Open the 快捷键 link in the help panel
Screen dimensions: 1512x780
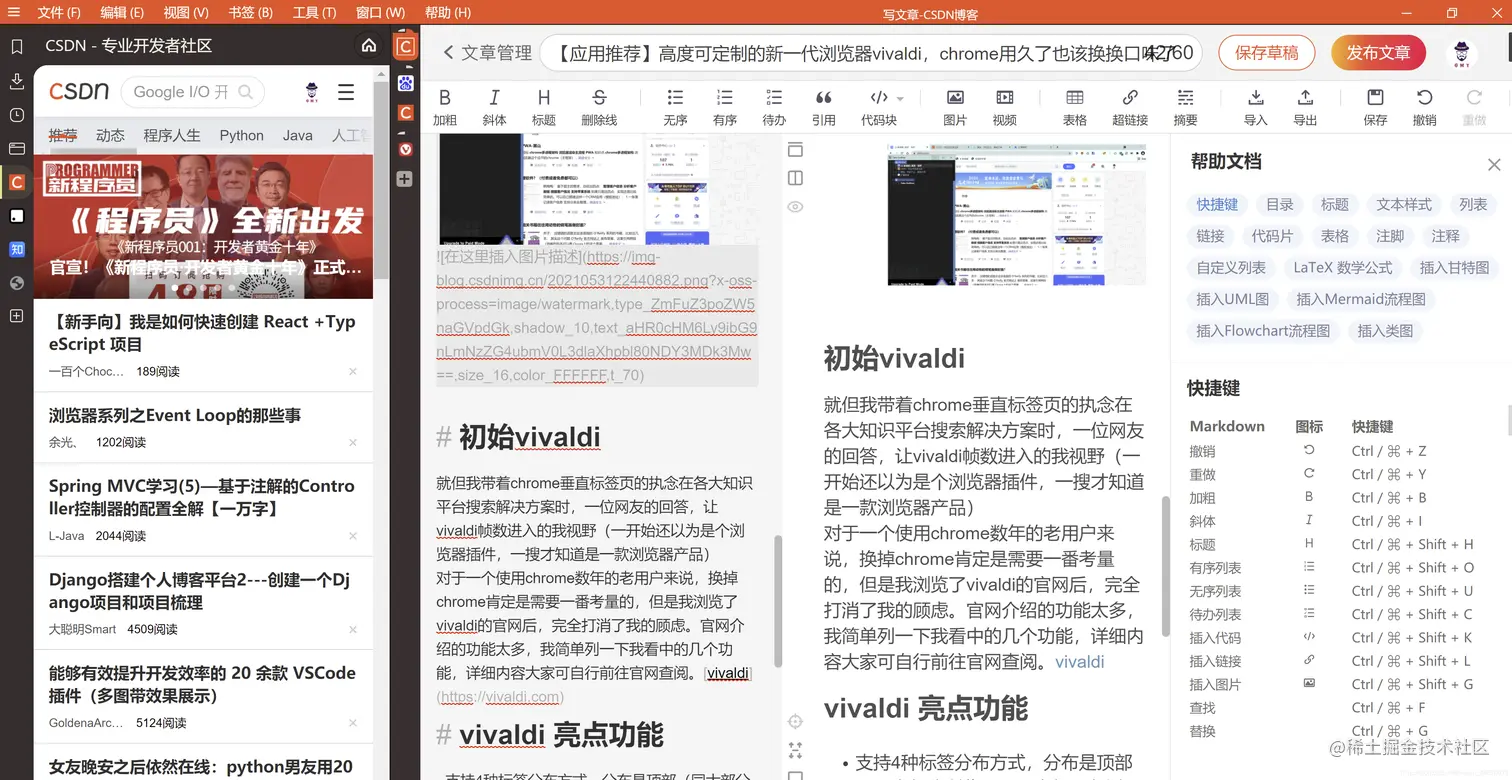pos(1217,204)
